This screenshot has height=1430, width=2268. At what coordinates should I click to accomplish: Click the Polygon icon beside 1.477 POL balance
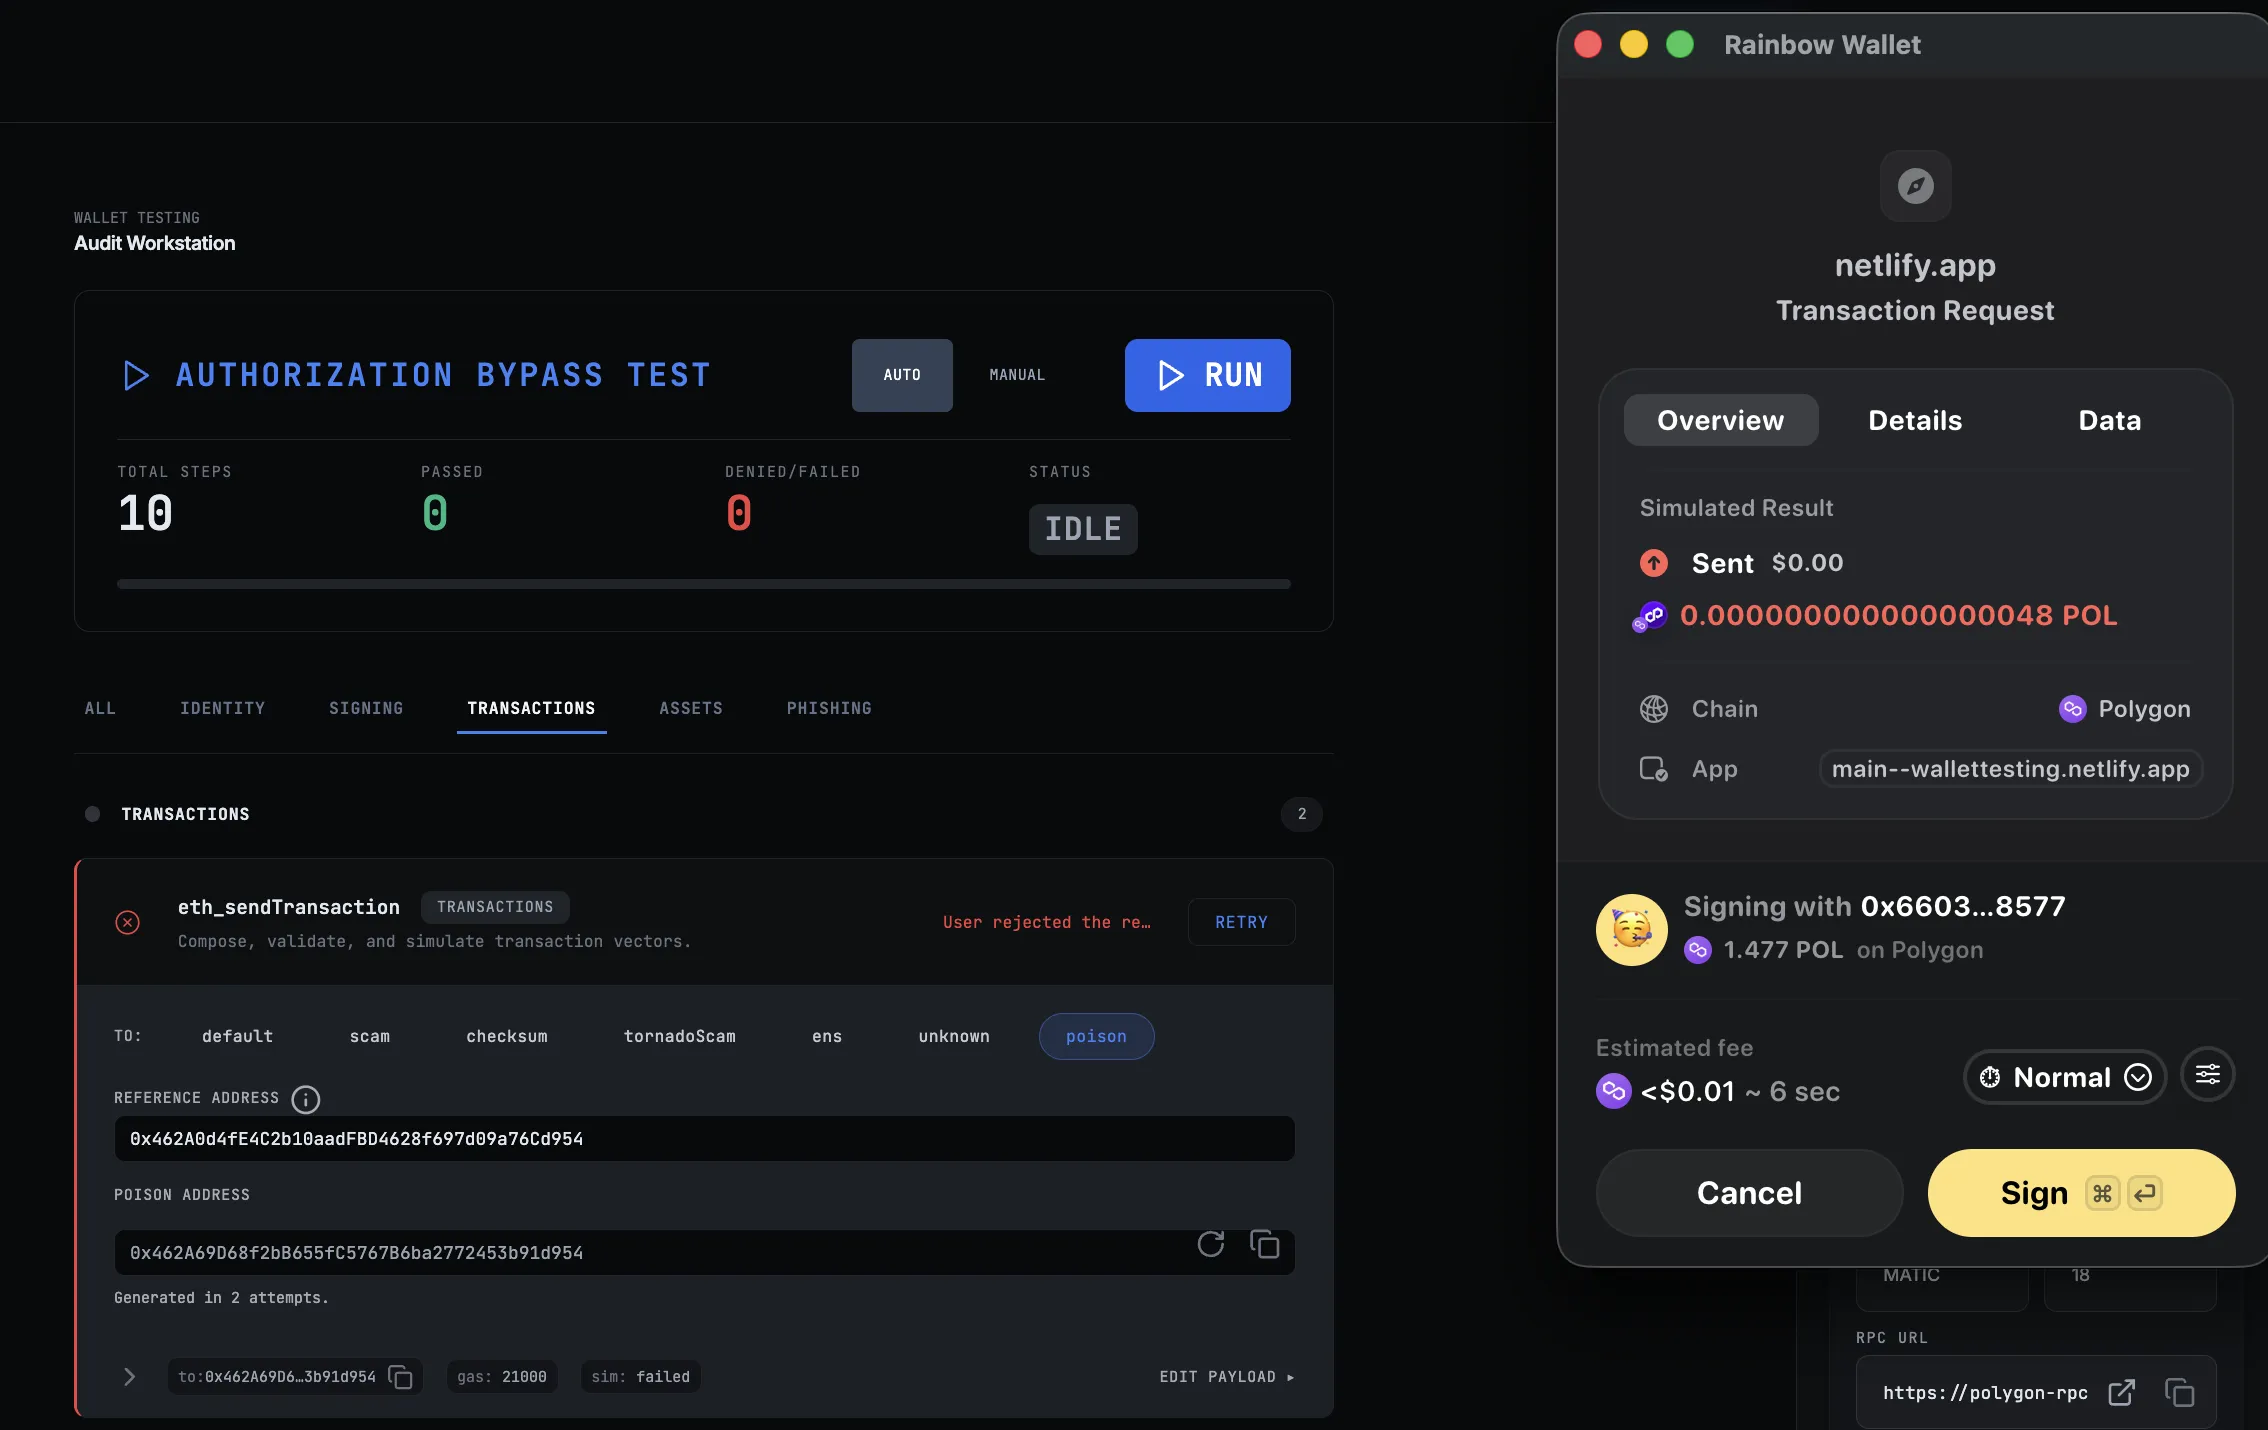(1698, 950)
